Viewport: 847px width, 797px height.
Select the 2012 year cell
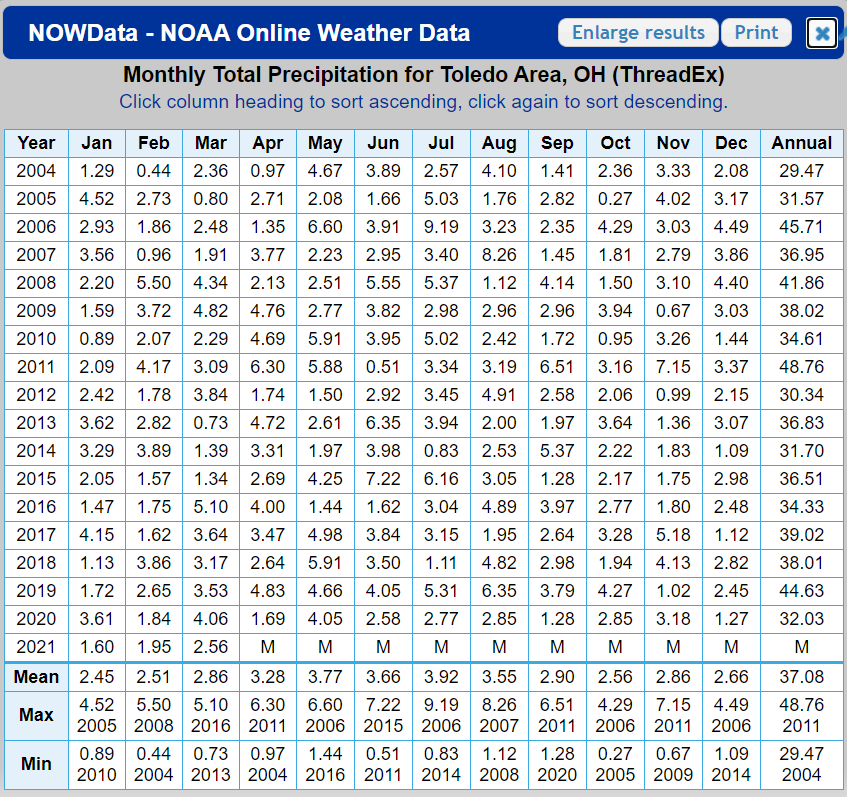click(x=36, y=396)
